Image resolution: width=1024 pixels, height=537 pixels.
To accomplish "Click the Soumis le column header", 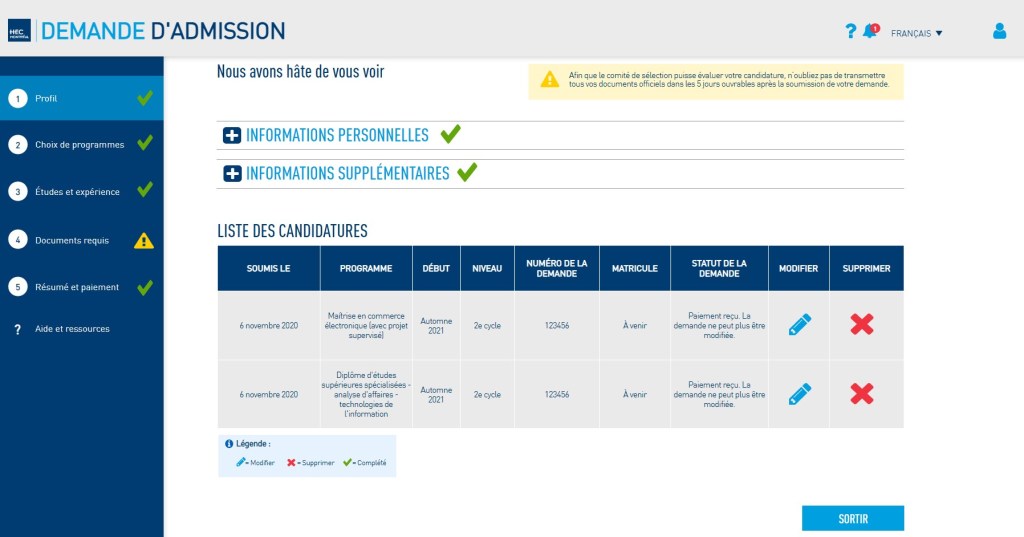I will (268, 268).
